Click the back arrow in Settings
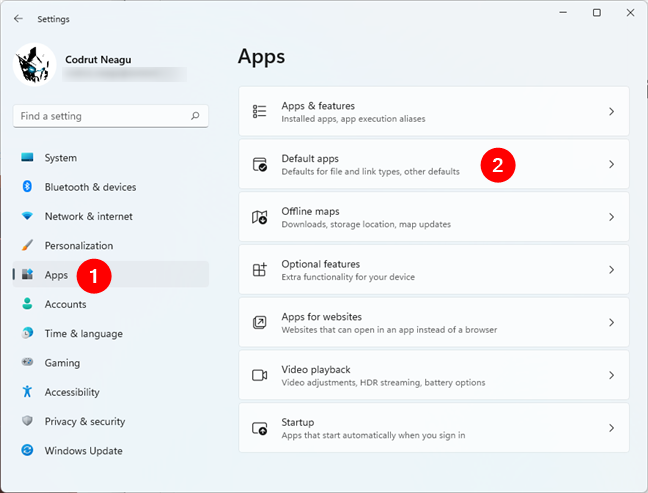The image size is (648, 493). point(18,19)
